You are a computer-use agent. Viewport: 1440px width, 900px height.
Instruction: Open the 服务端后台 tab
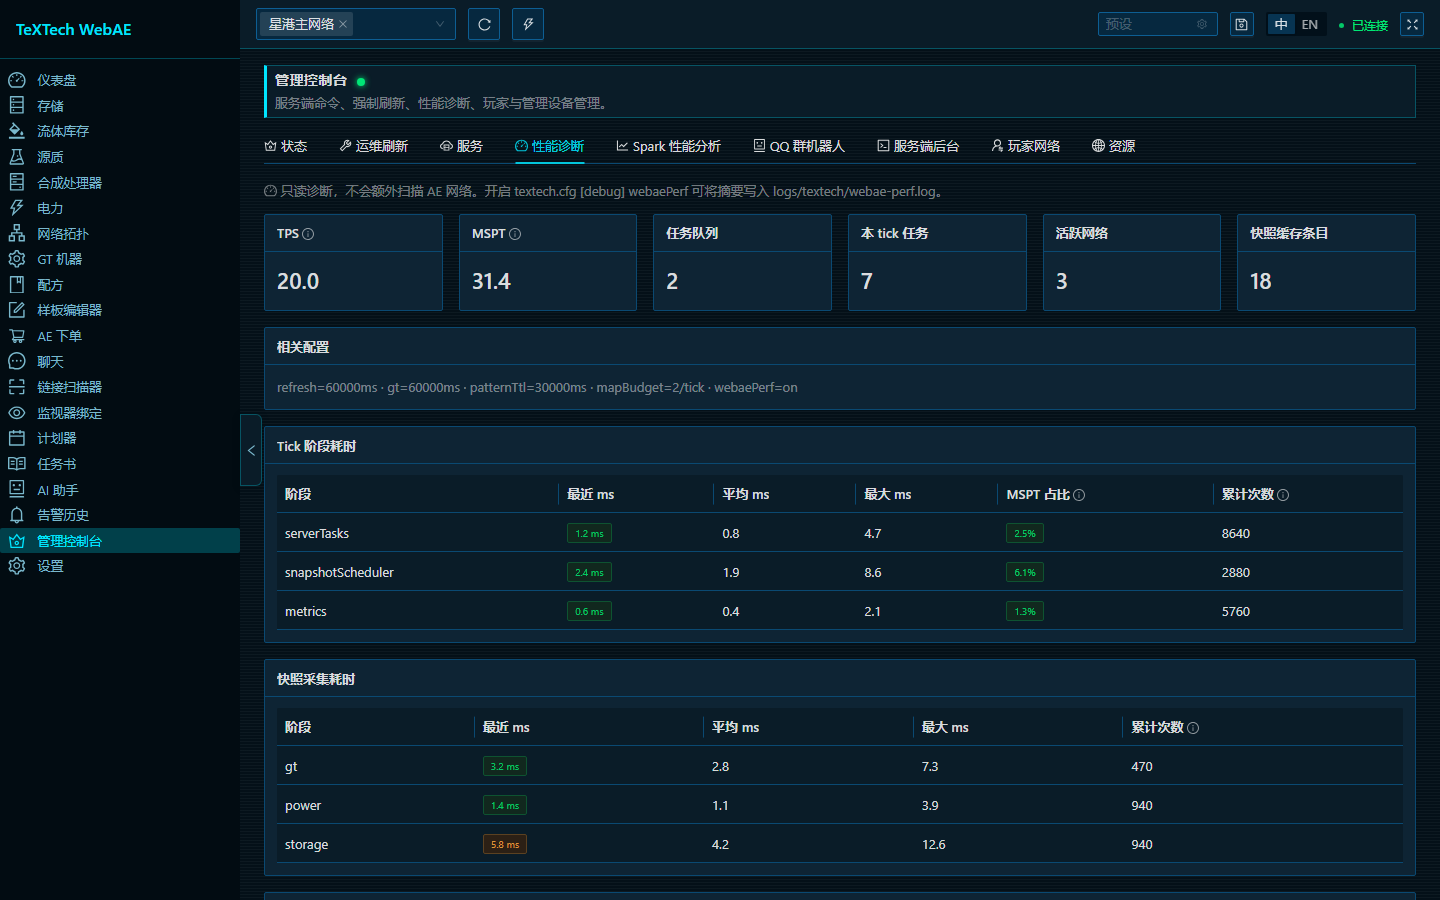pos(918,146)
